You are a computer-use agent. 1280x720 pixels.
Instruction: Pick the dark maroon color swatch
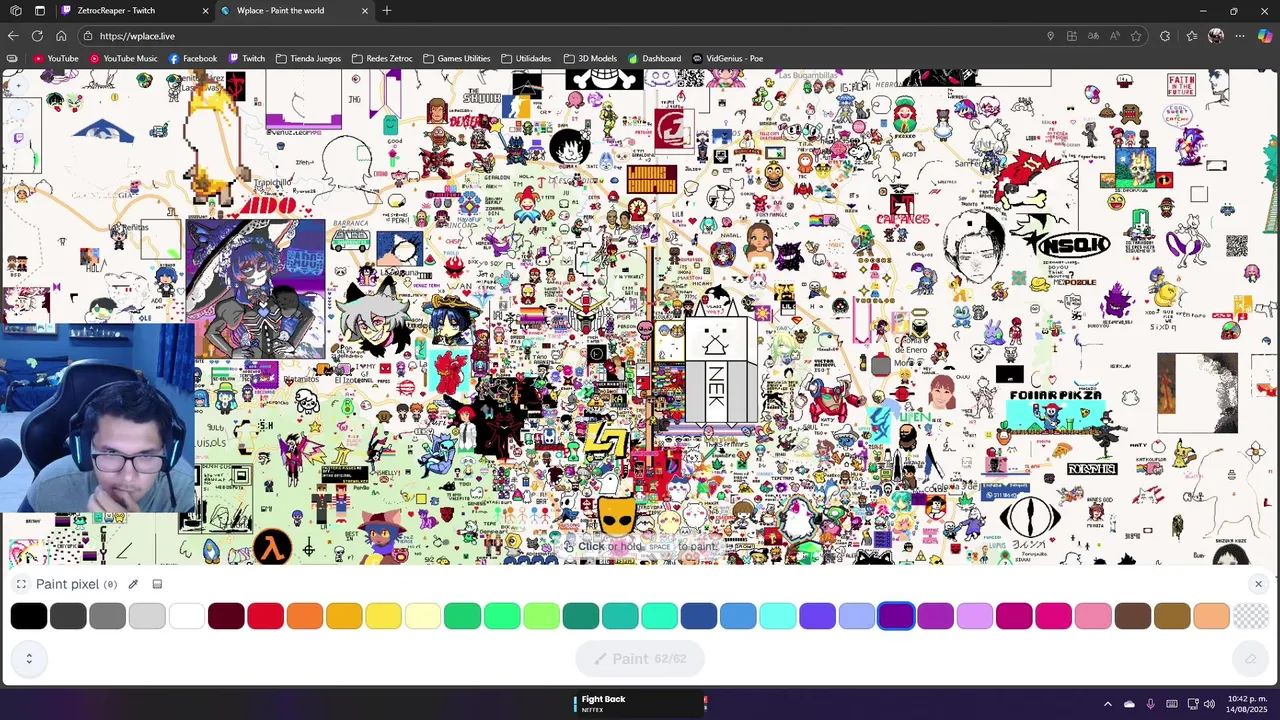[x=226, y=616]
